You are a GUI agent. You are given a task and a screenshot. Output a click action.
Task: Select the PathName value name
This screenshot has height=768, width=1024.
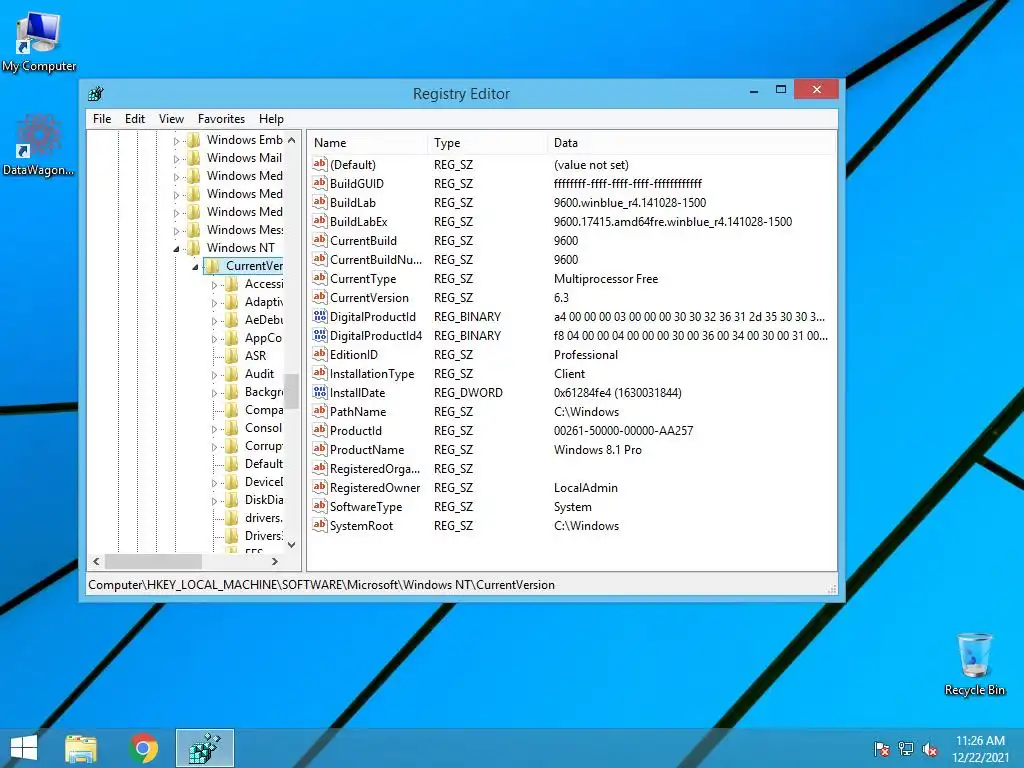coord(358,411)
